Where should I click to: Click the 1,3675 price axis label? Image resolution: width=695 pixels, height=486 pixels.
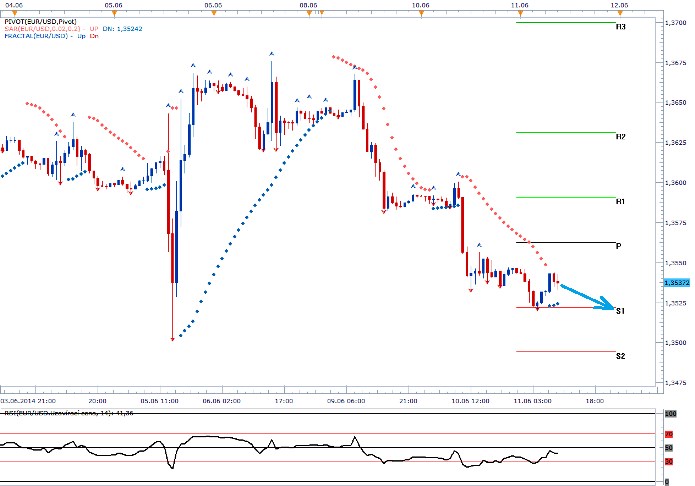pyautogui.click(x=676, y=63)
